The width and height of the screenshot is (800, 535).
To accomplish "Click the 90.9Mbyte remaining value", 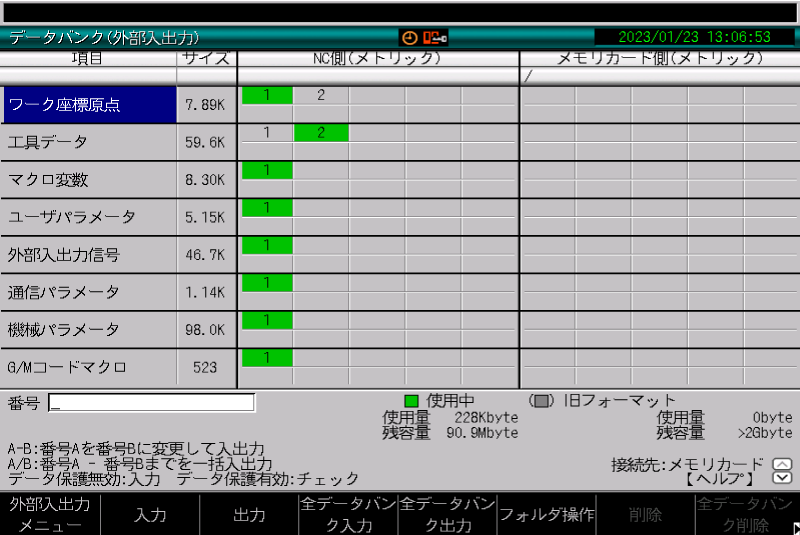I will [482, 433].
